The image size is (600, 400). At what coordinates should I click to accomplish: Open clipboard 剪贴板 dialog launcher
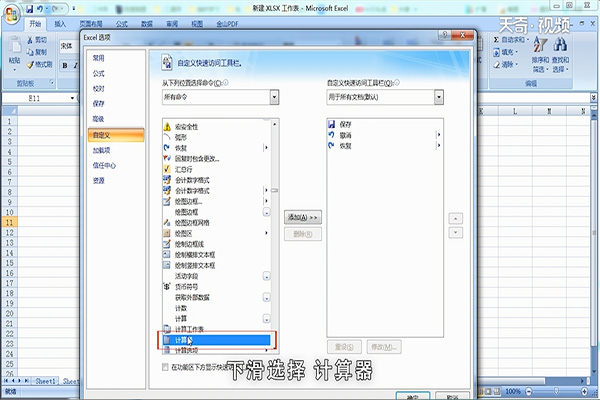51,83
